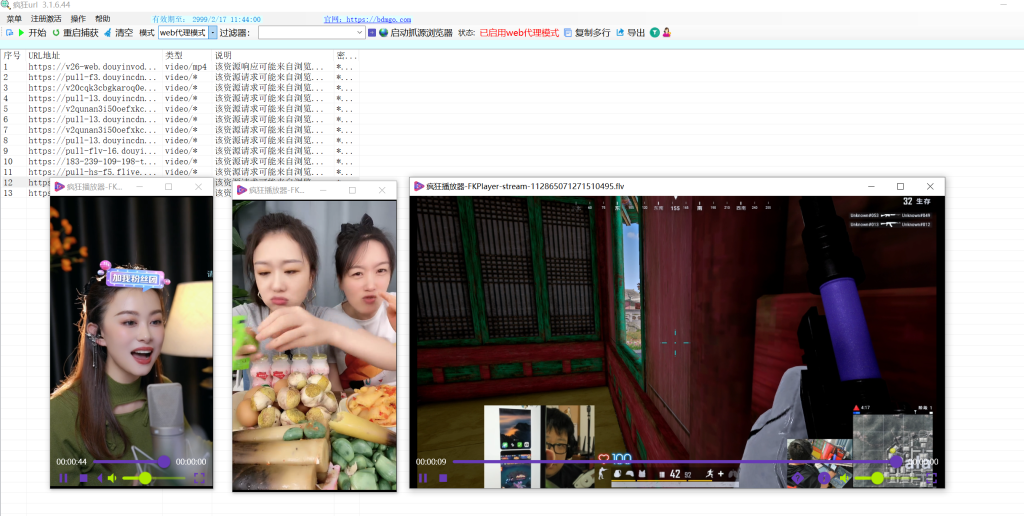Maximize the FKPlayer-stream flv player window
1024x516 pixels.
click(900, 186)
